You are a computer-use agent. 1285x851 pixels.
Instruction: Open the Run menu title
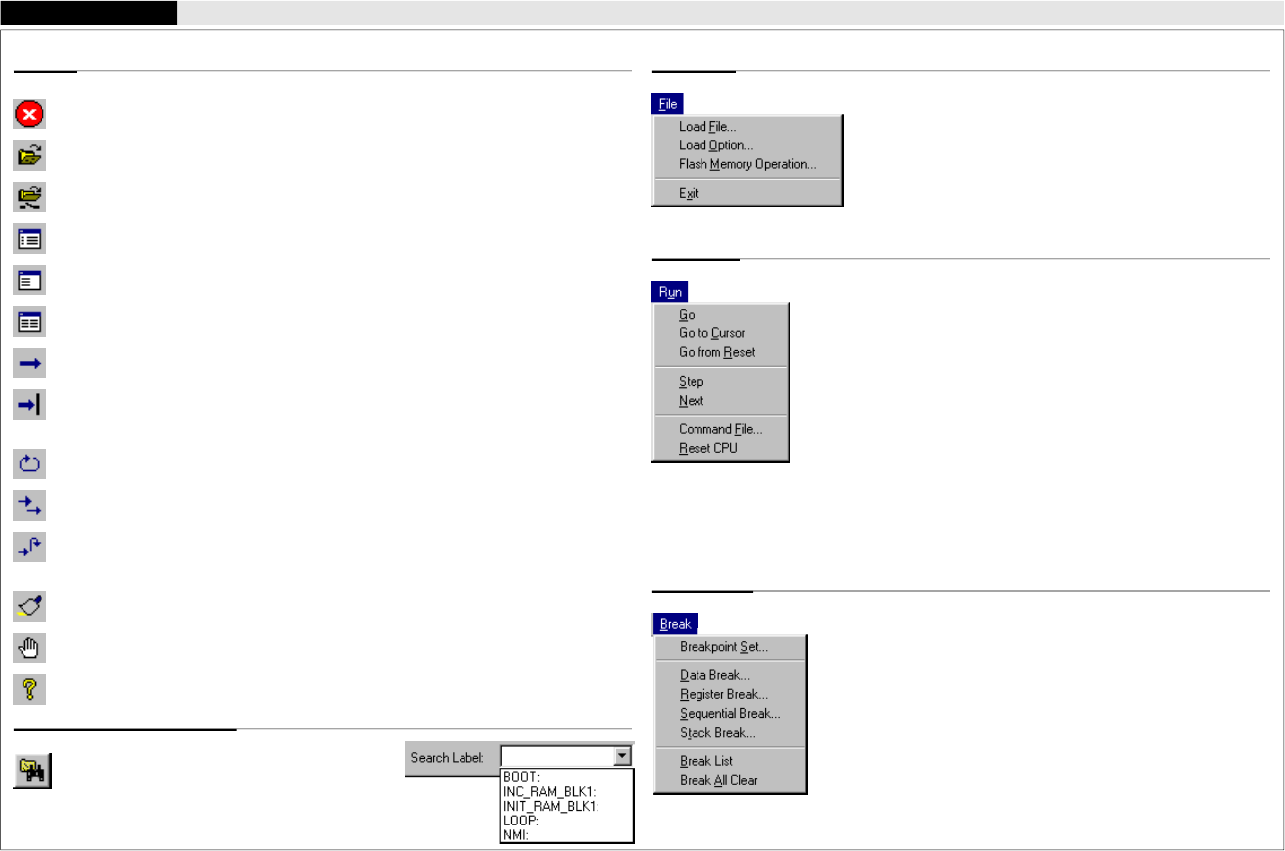point(670,292)
